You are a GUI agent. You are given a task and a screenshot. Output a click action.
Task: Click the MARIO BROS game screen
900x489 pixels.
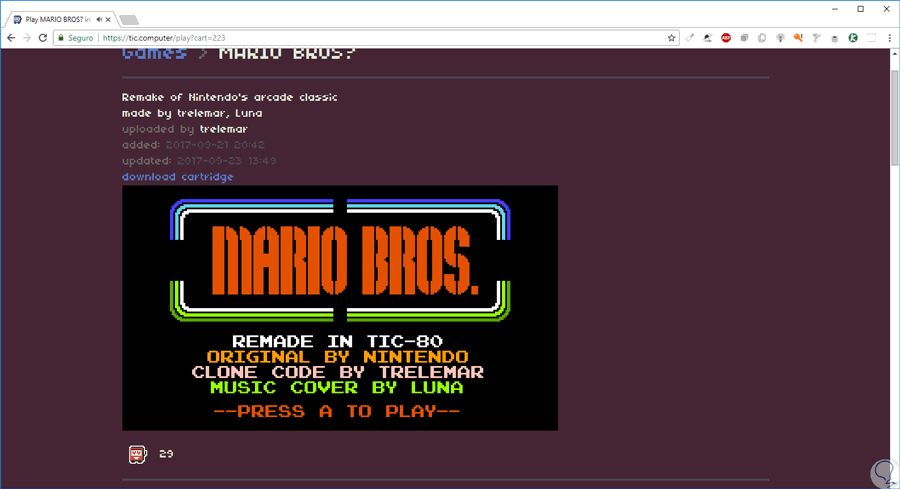(x=340, y=308)
